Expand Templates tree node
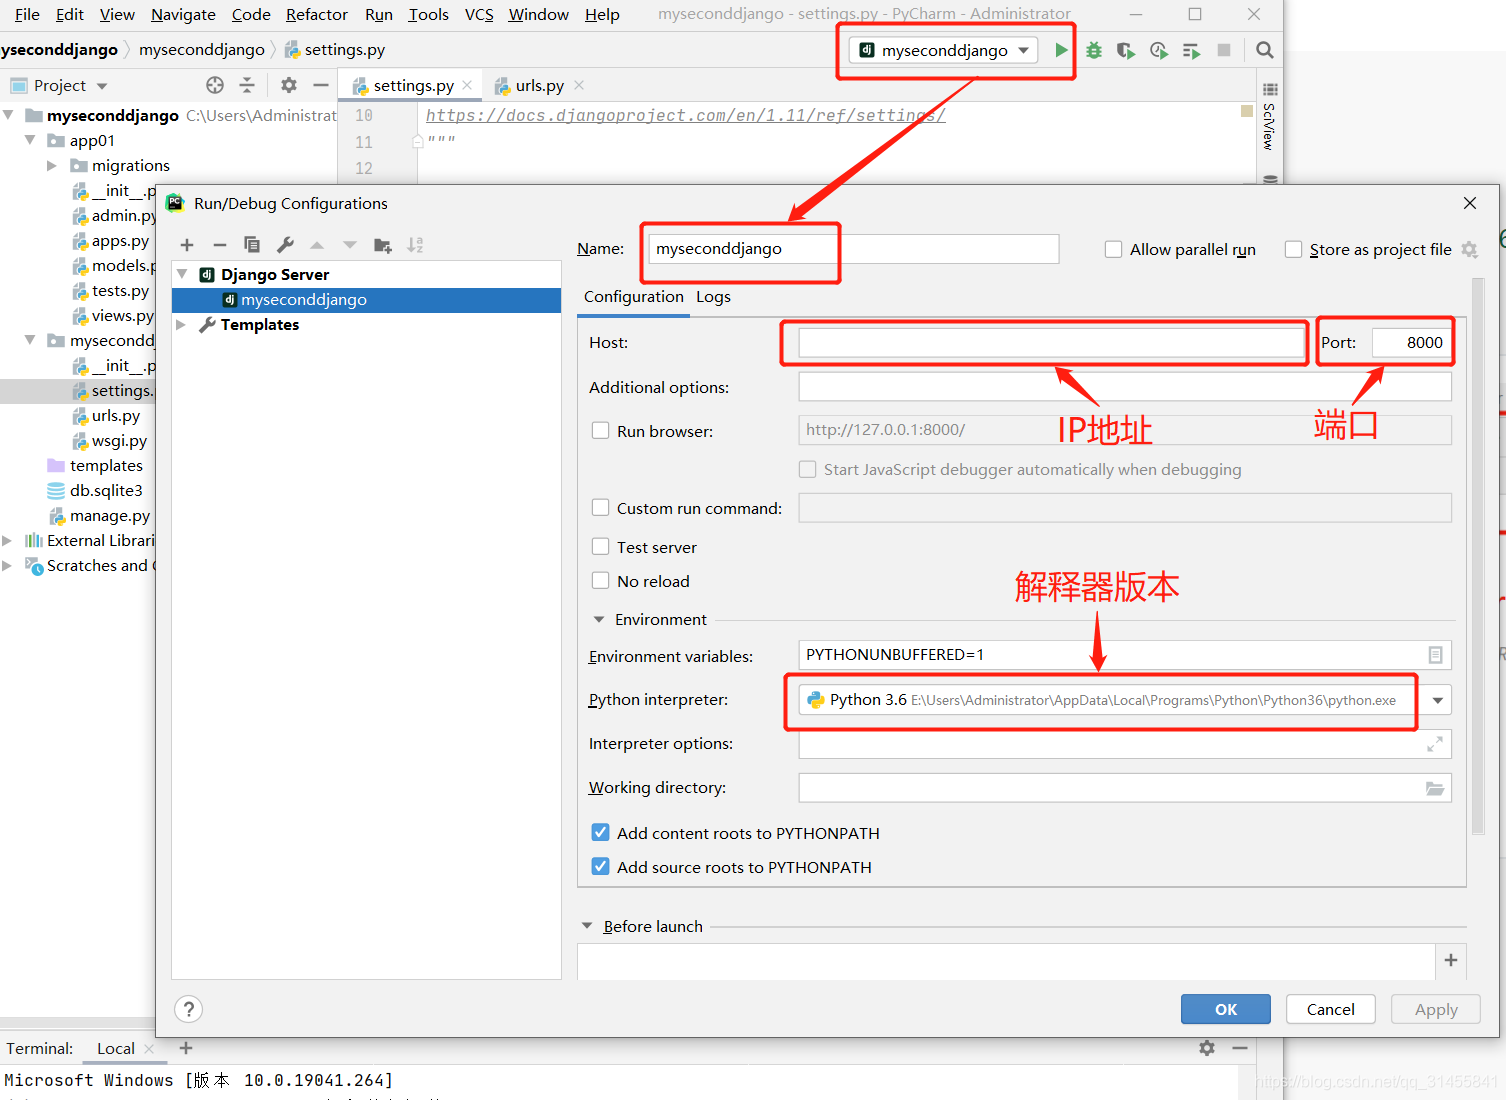This screenshot has width=1506, height=1100. pos(181,325)
